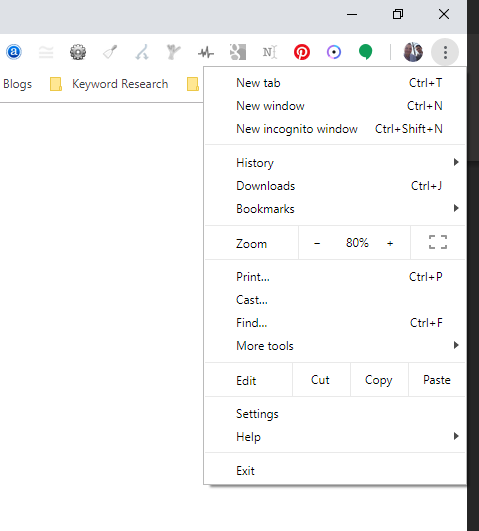The width and height of the screenshot is (479, 531).
Task: Expand the More tools submenu
Action: 335,346
